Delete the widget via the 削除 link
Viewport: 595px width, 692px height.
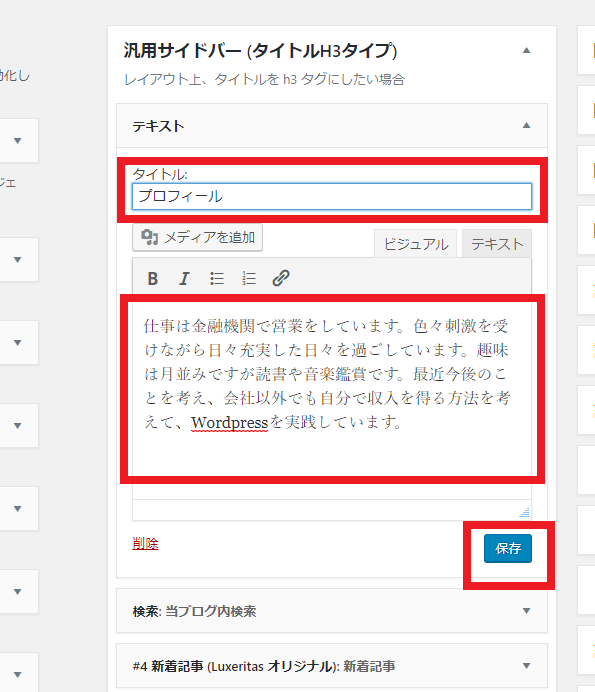pyautogui.click(x=145, y=543)
